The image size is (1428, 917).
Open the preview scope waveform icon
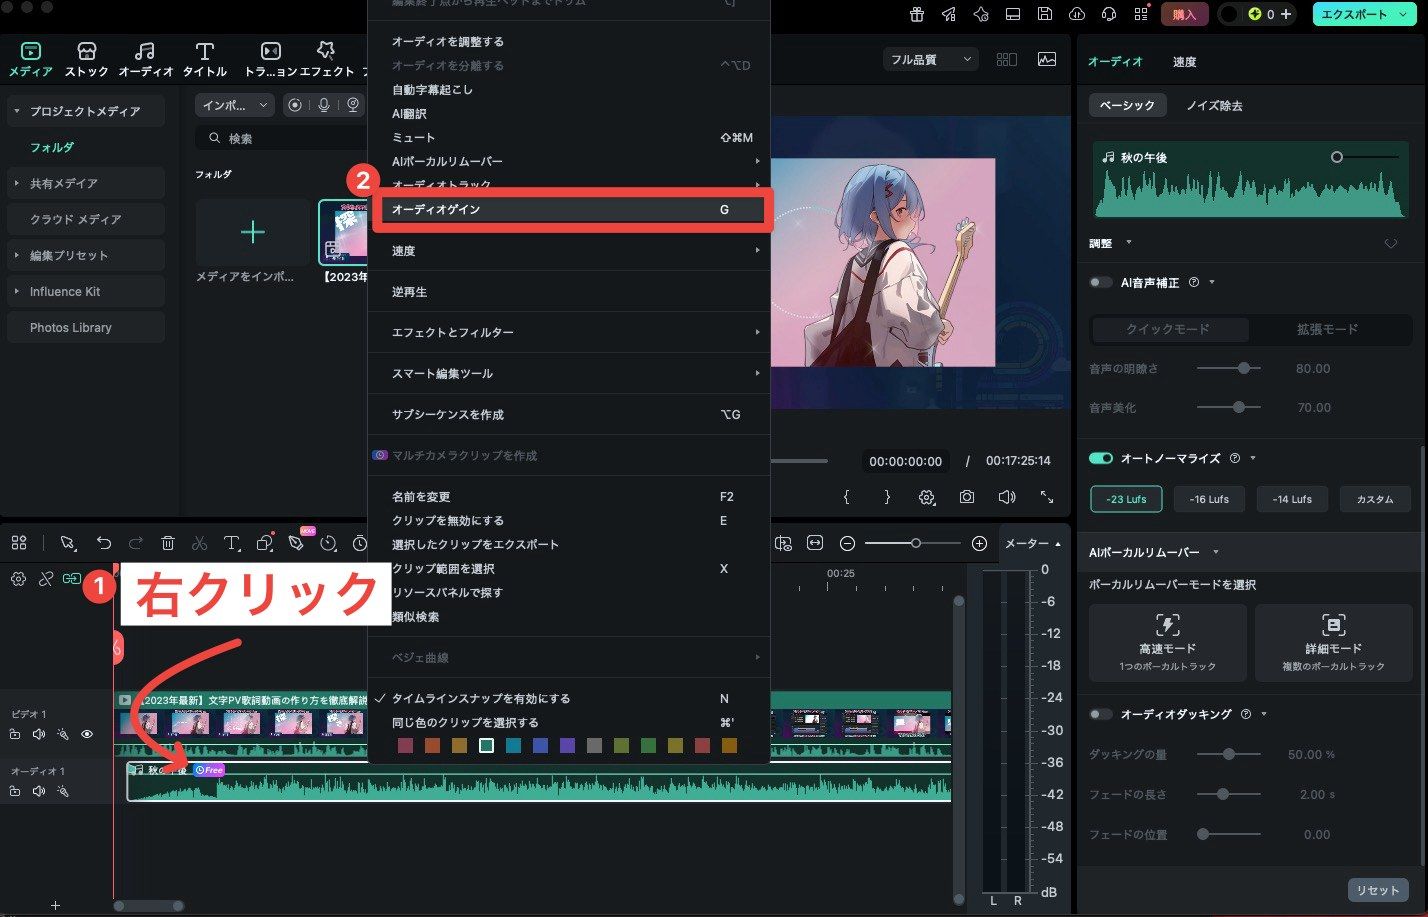(x=1047, y=60)
